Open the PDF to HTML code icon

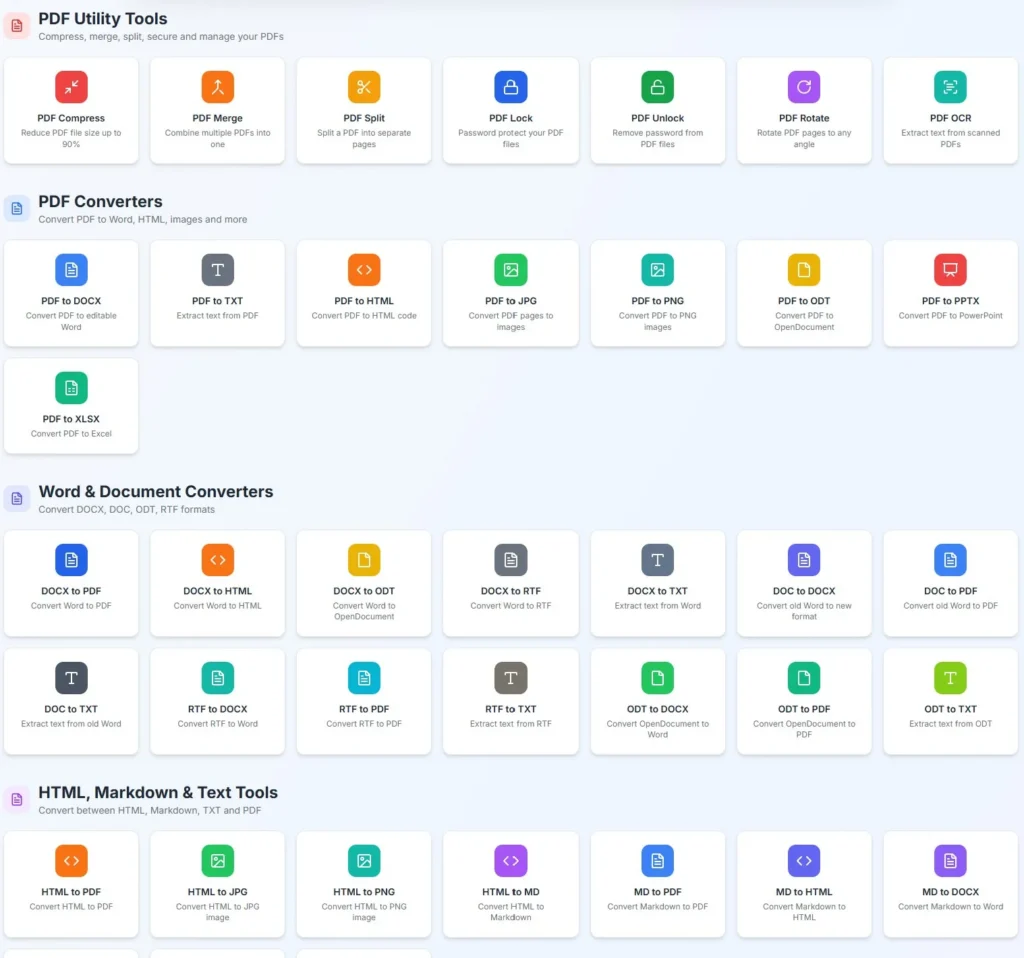(364, 270)
